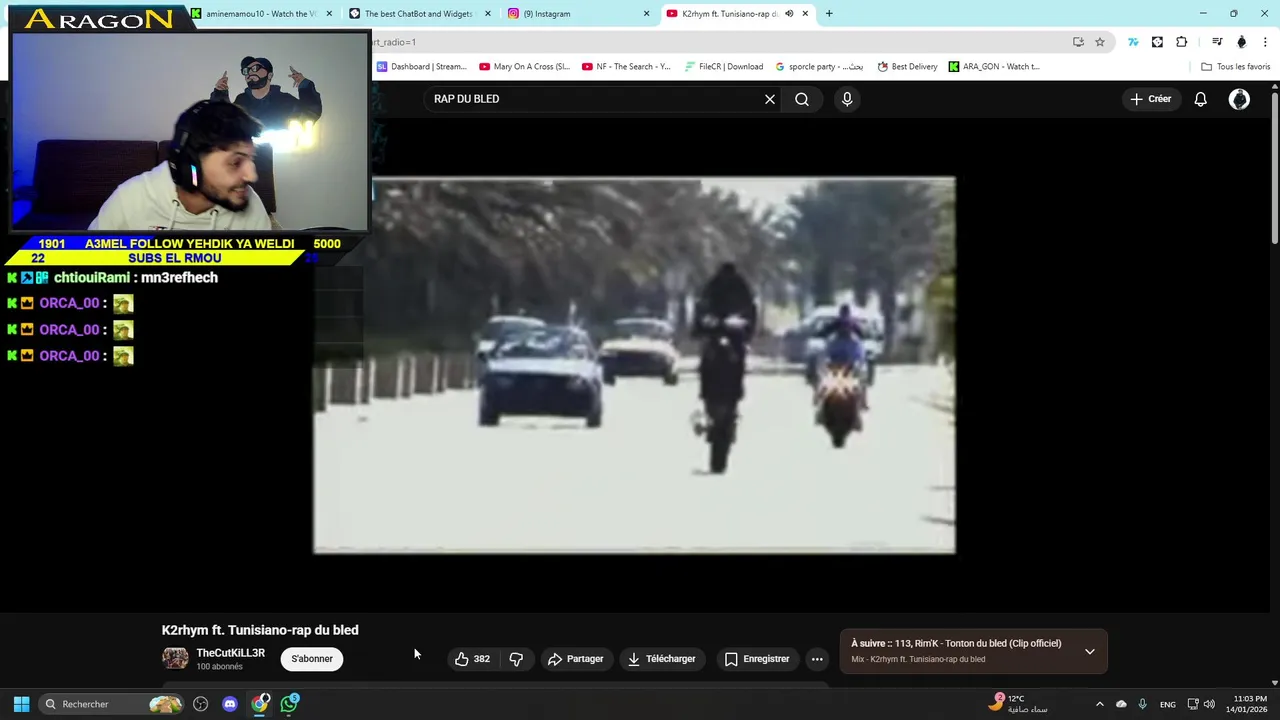The width and height of the screenshot is (1280, 720).
Task: Click the playing video frame
Action: click(x=634, y=365)
